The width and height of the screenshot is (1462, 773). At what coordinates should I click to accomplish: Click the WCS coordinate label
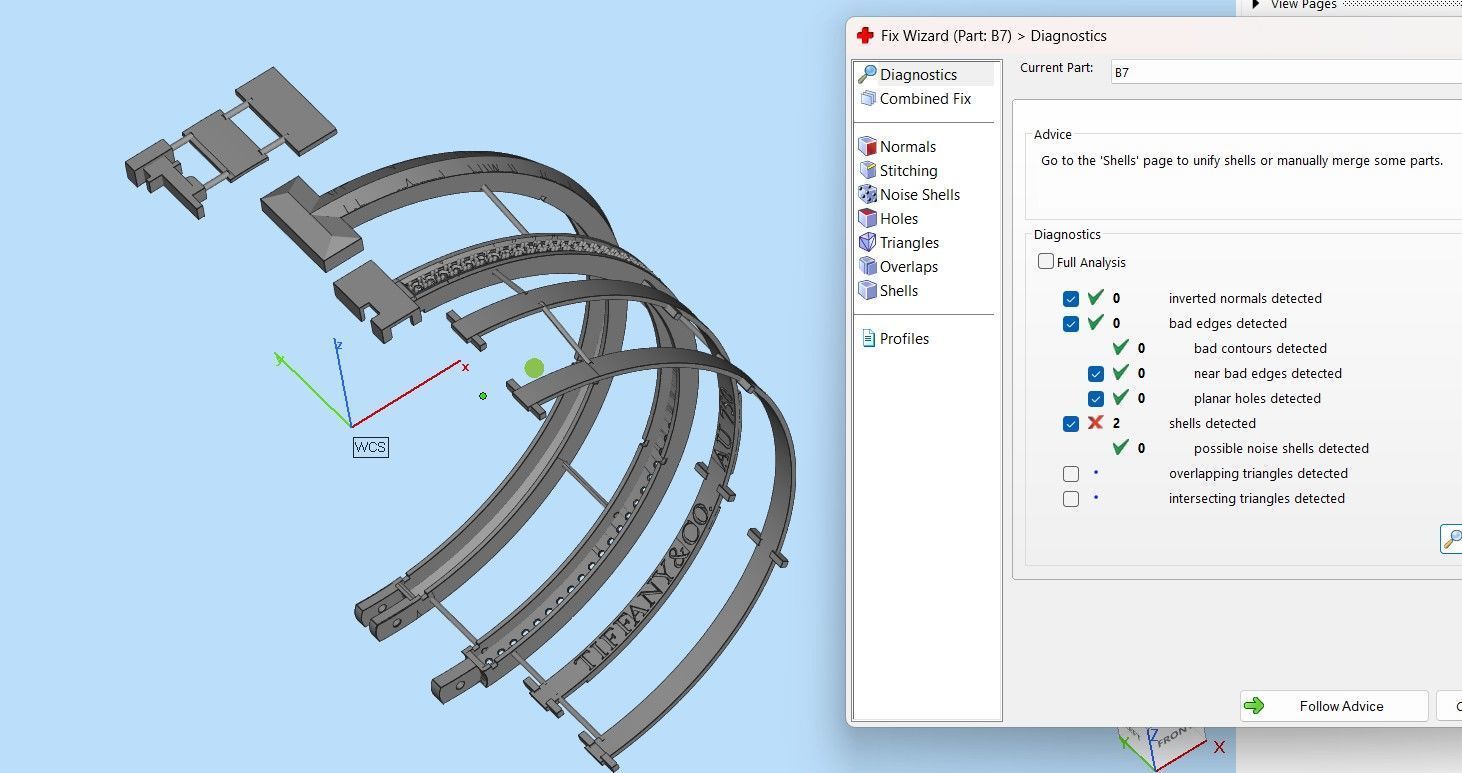pyautogui.click(x=370, y=447)
